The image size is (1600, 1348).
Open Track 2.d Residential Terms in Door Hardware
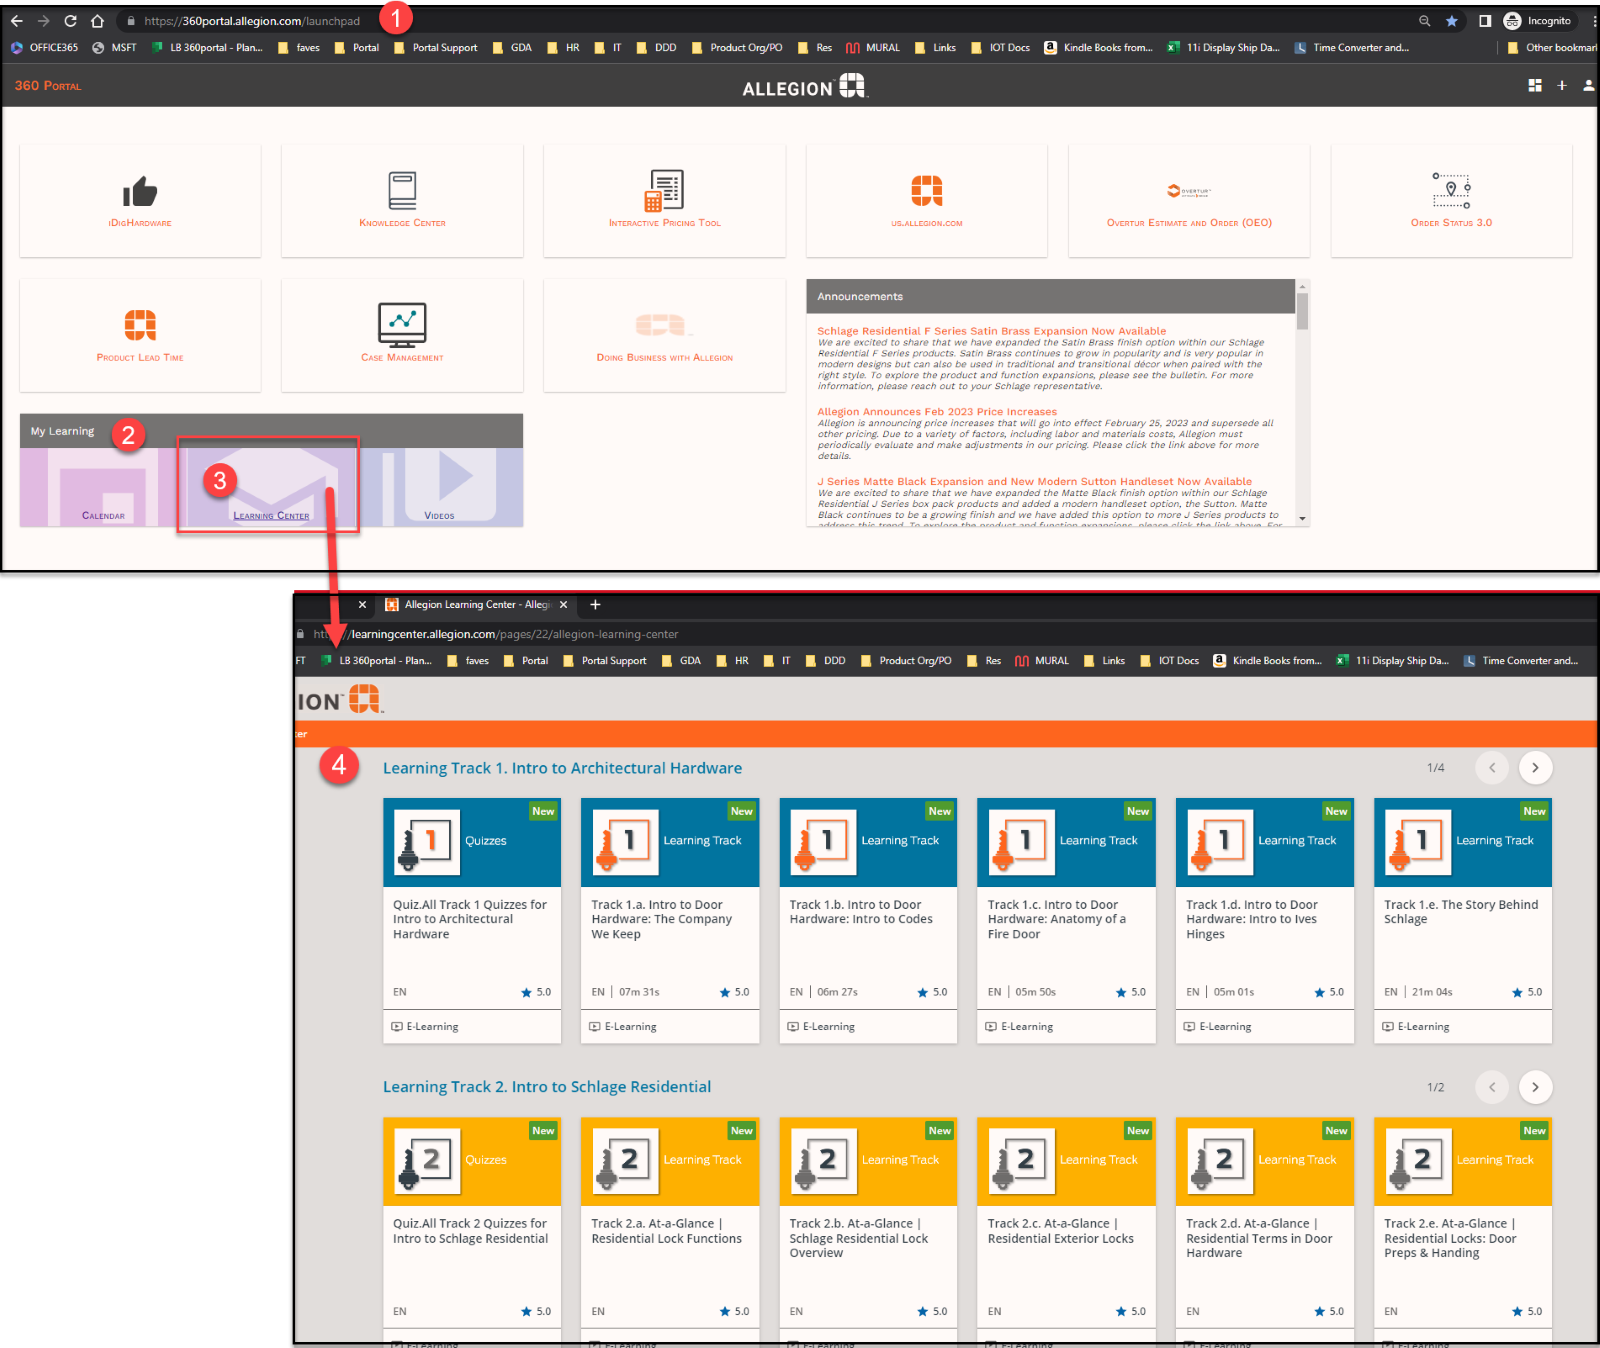tap(1265, 1230)
